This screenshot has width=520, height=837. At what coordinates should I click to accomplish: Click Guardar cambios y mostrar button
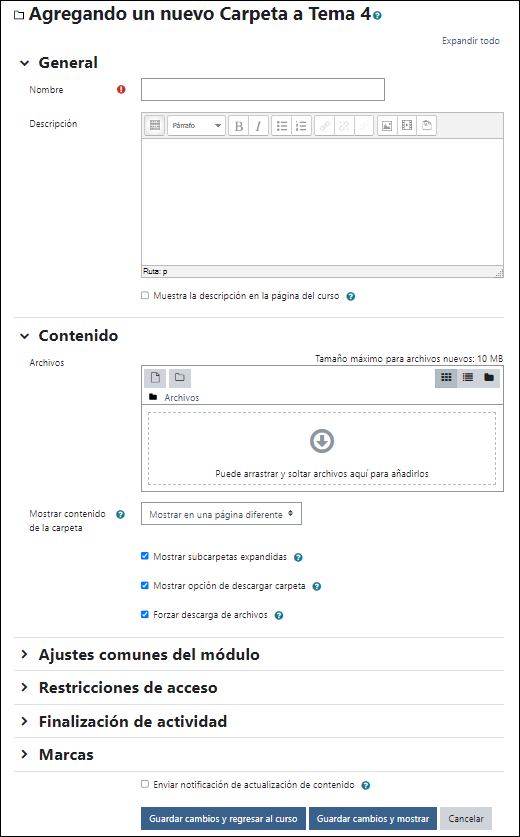(373, 818)
